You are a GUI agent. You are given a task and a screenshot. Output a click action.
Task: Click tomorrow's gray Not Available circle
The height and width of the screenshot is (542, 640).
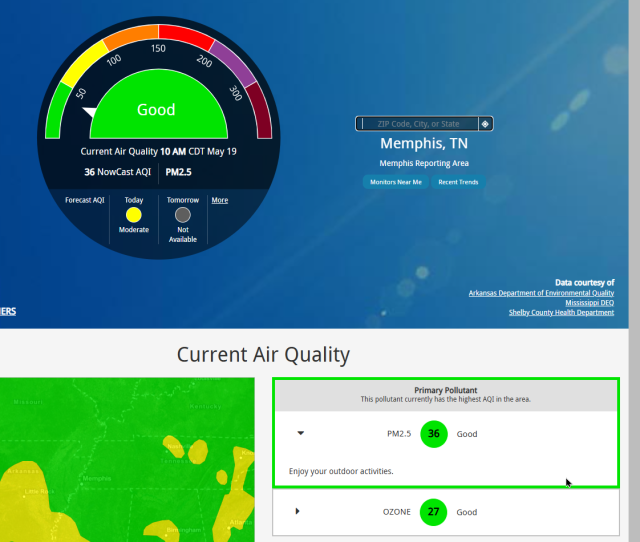click(183, 214)
